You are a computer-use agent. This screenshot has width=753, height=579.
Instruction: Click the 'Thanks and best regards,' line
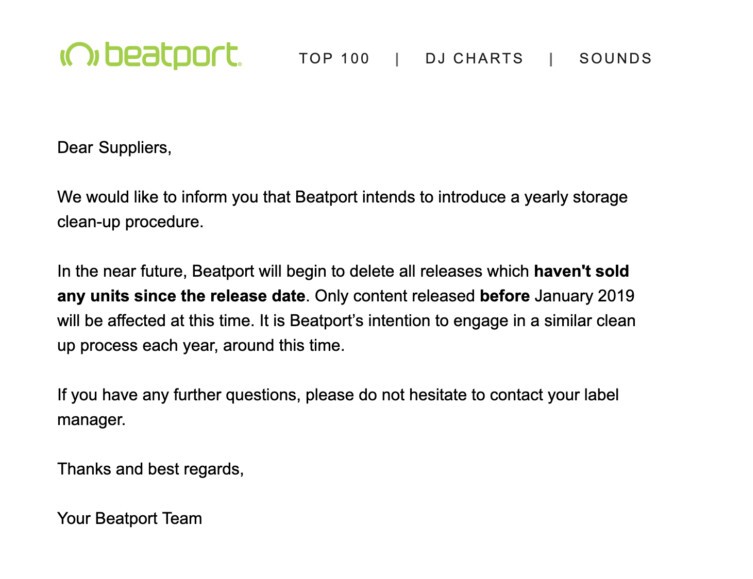coord(150,469)
